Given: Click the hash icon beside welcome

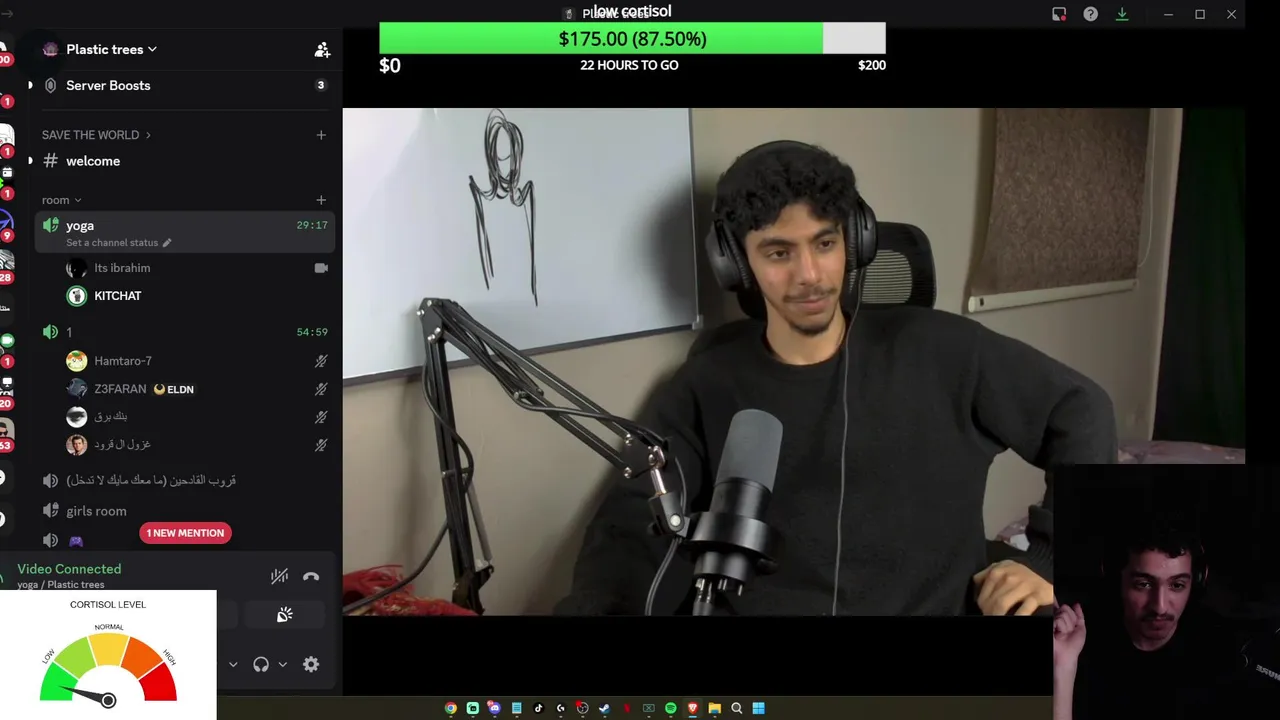Looking at the screenshot, I should tap(50, 161).
